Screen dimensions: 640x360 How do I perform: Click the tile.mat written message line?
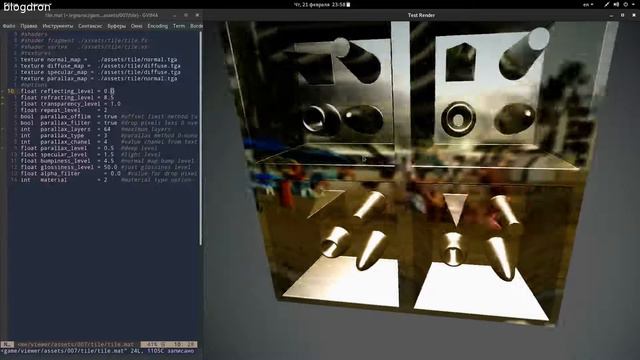(x=98, y=351)
